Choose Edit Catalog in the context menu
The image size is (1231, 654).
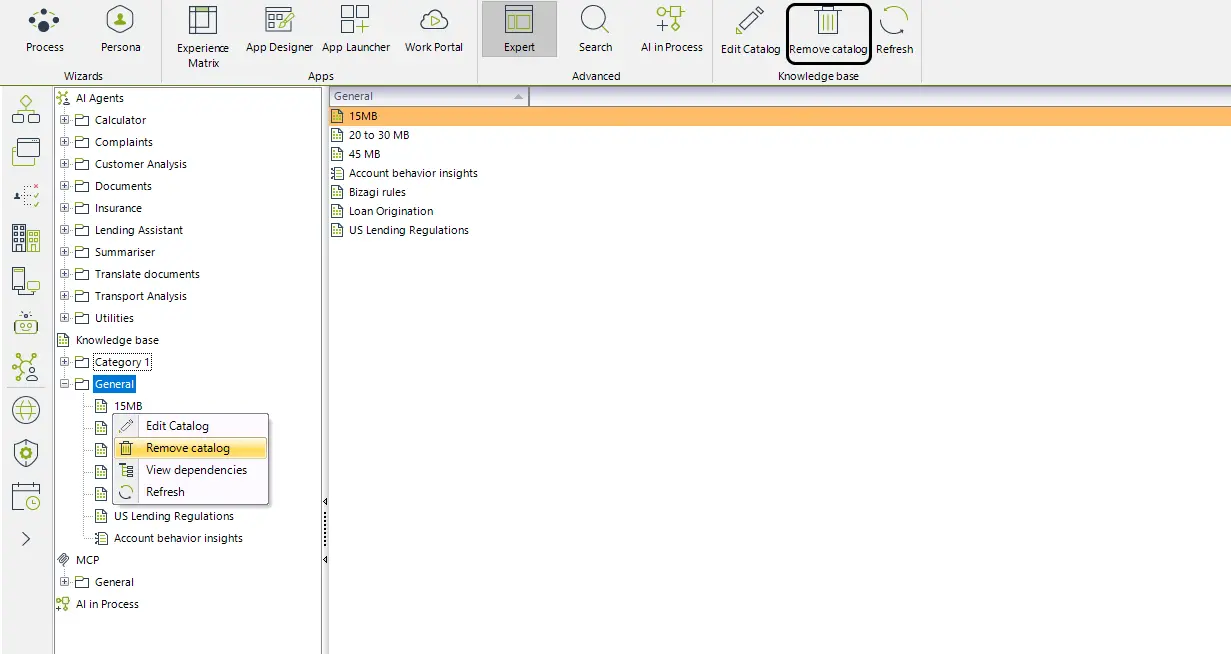(x=190, y=426)
